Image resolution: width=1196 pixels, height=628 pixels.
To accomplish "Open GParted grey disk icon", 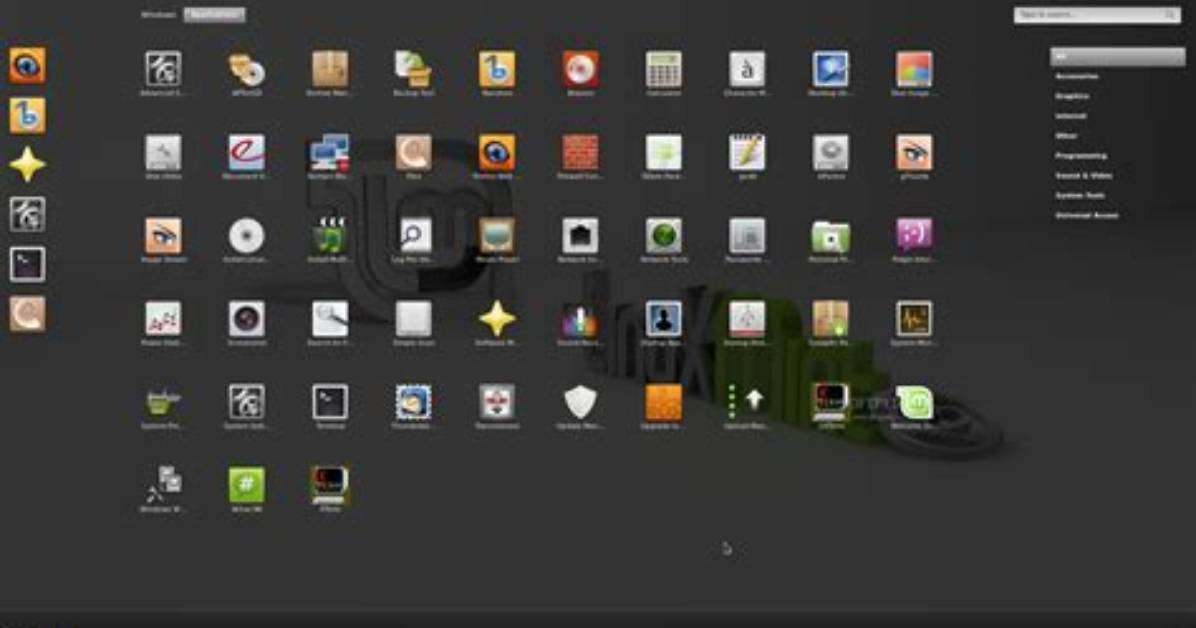I will coord(831,153).
